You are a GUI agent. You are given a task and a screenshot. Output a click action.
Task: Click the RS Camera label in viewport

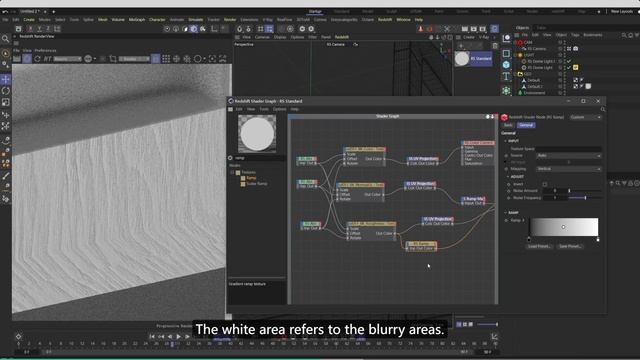pyautogui.click(x=336, y=44)
